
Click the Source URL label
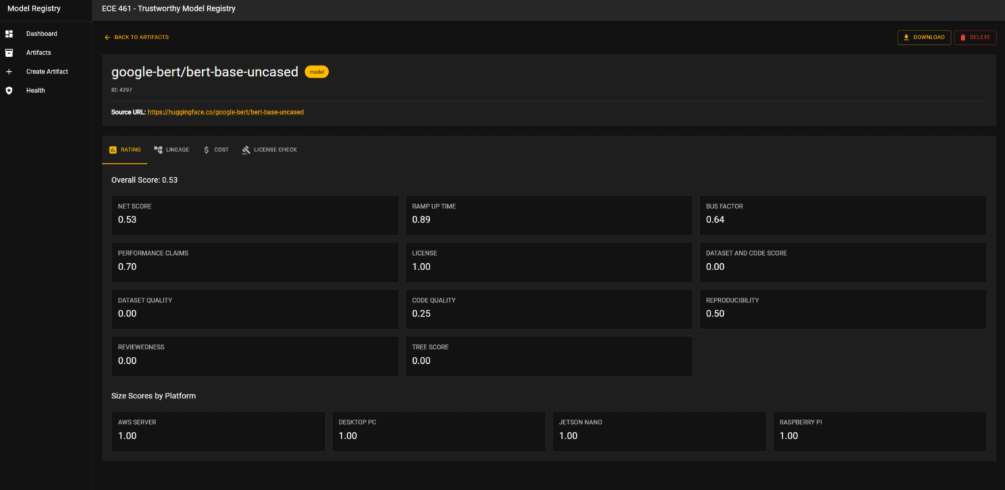pyautogui.click(x=128, y=112)
